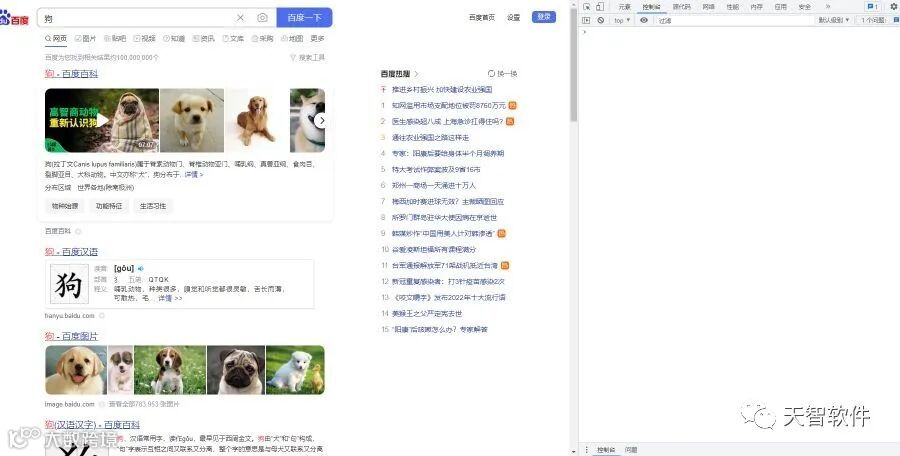Select the 网页 search tab

(56, 38)
